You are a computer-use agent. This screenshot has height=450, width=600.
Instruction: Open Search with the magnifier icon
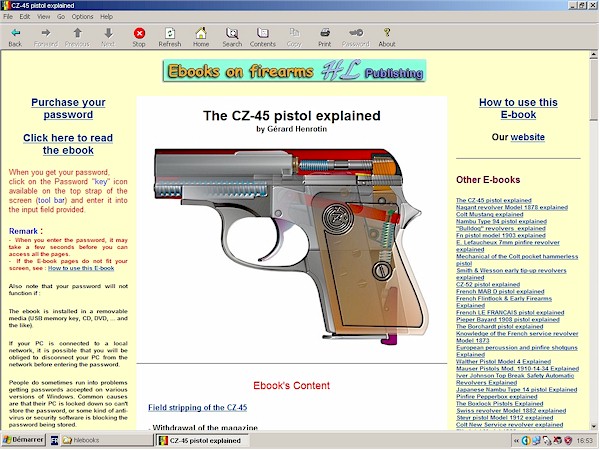[x=232, y=37]
